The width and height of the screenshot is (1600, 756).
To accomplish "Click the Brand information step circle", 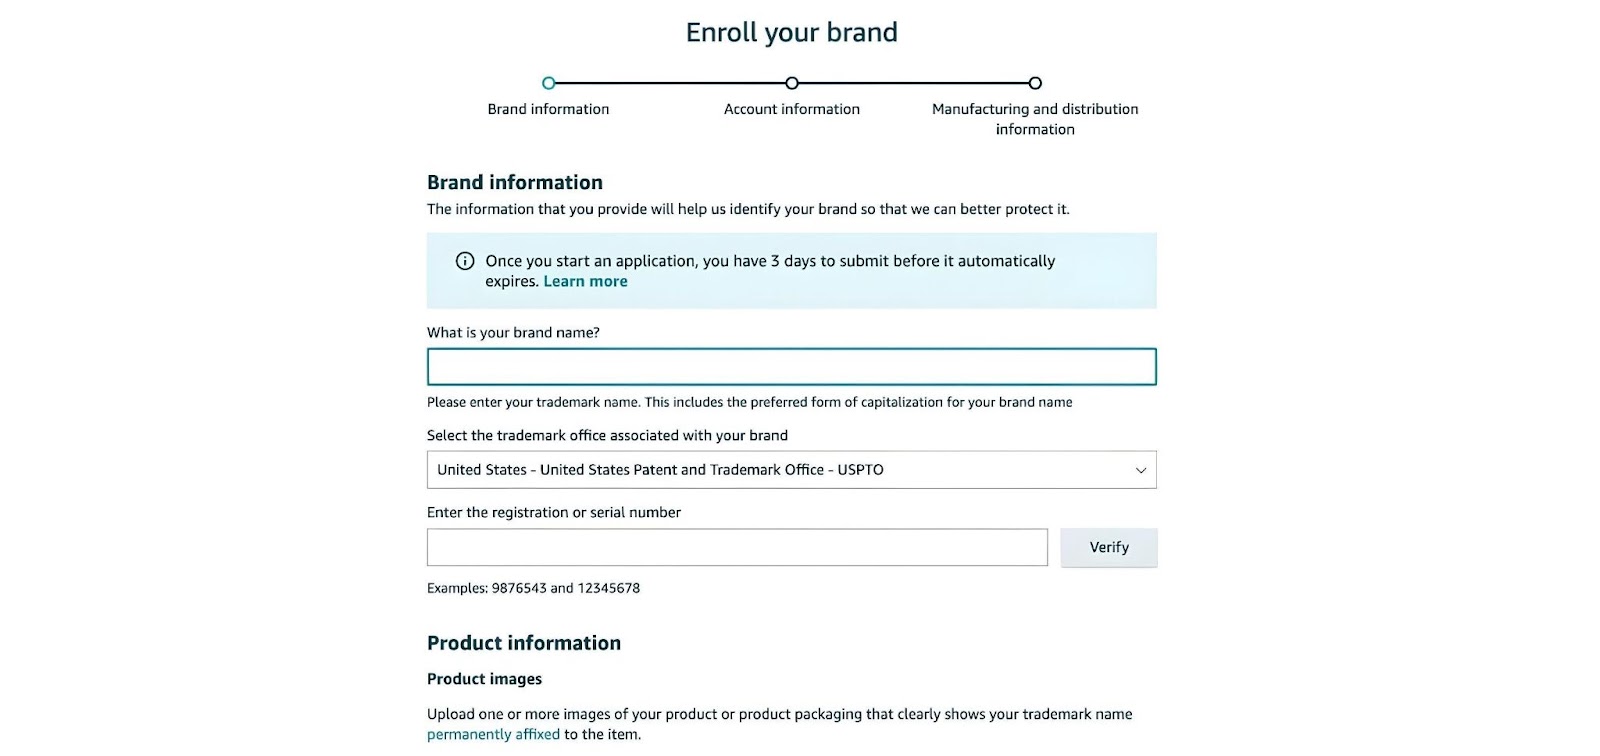I will click(548, 83).
